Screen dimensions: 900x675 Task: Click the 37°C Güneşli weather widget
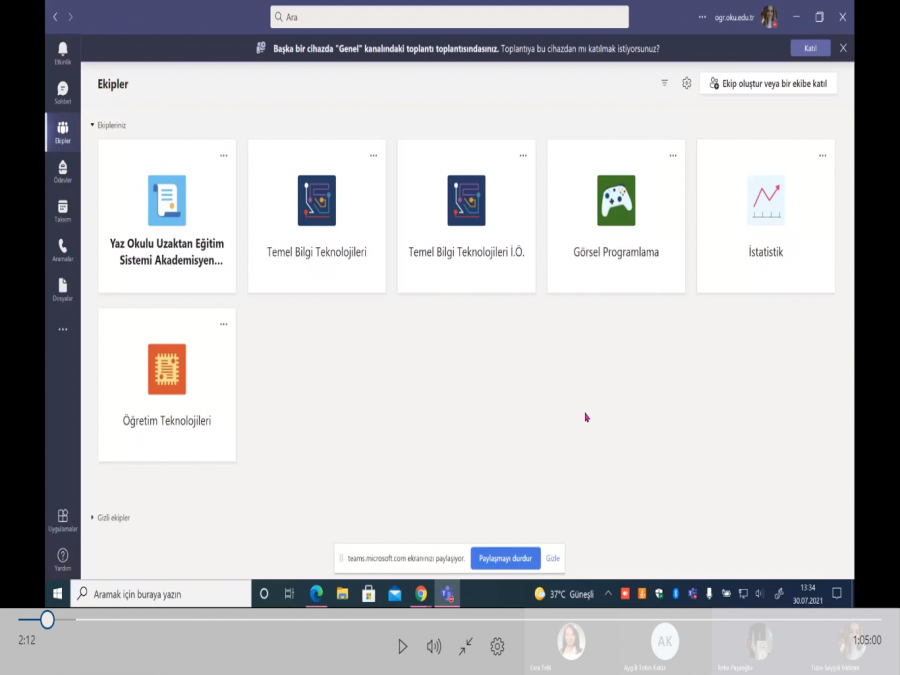tap(564, 594)
